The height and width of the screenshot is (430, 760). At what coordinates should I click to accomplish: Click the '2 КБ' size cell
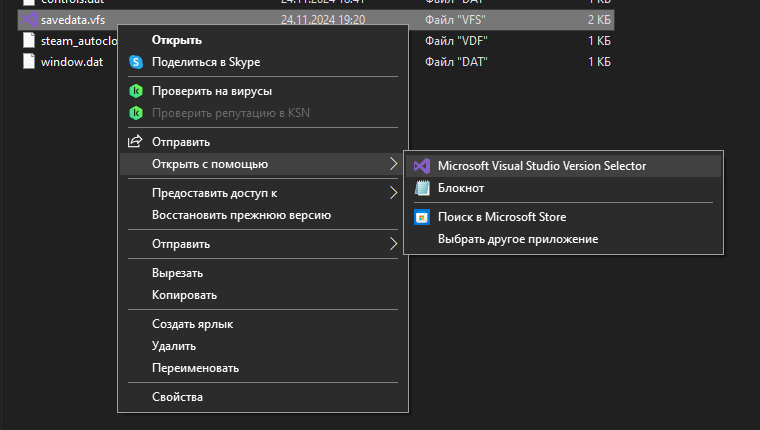[x=599, y=20]
